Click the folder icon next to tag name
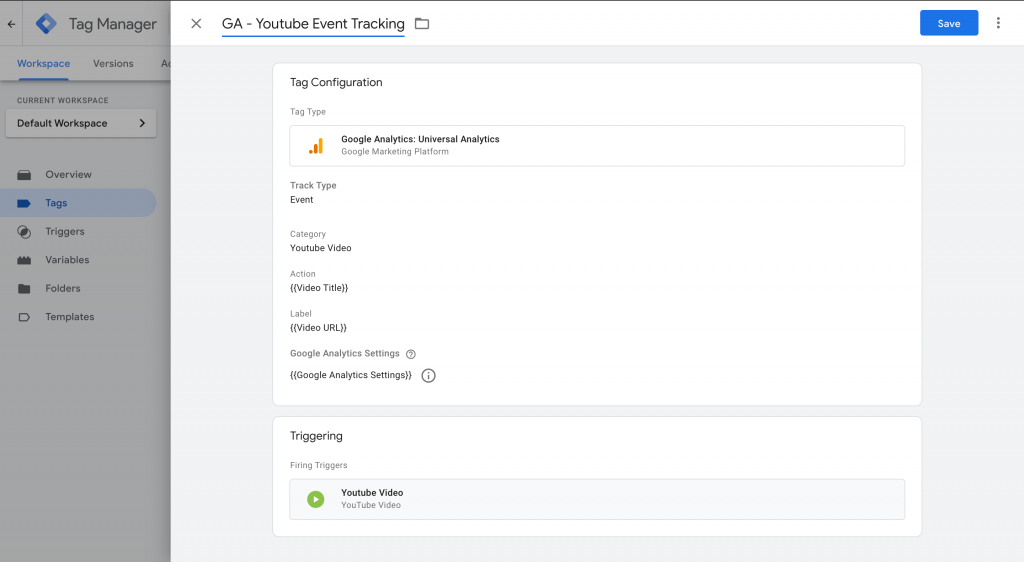 (x=422, y=23)
